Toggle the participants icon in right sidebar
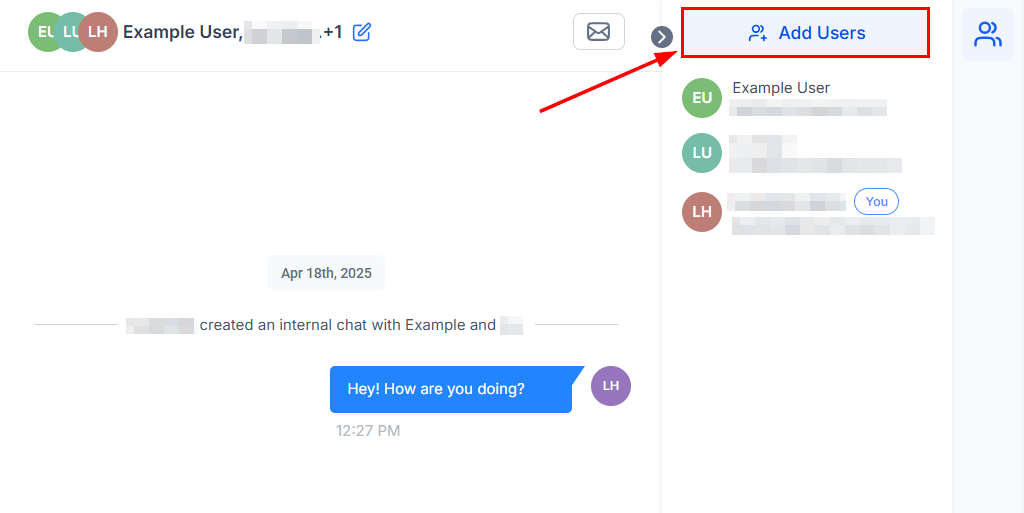The height and width of the screenshot is (513, 1024). pos(987,34)
